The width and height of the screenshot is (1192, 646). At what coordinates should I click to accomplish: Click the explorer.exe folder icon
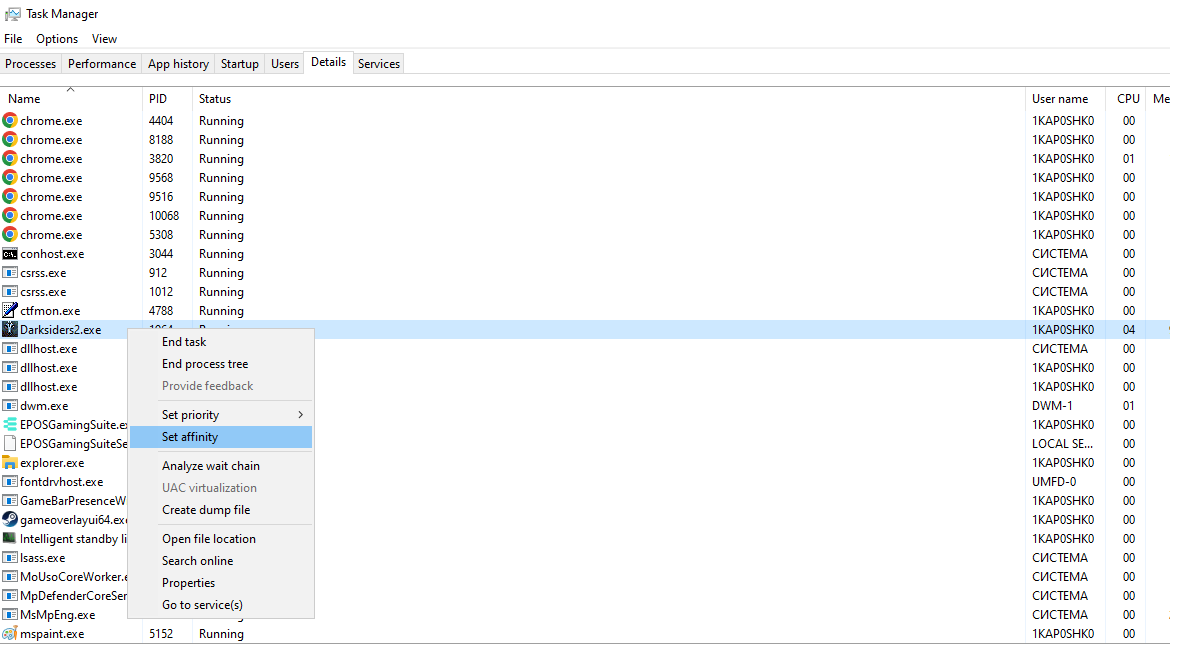10,462
